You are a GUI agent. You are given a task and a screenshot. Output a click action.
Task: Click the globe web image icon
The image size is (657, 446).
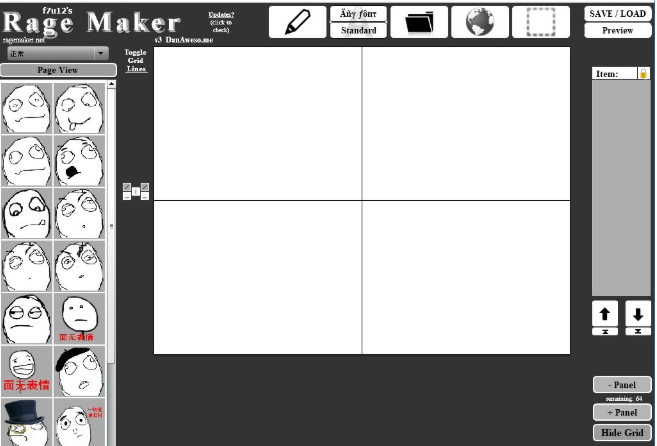tap(480, 22)
